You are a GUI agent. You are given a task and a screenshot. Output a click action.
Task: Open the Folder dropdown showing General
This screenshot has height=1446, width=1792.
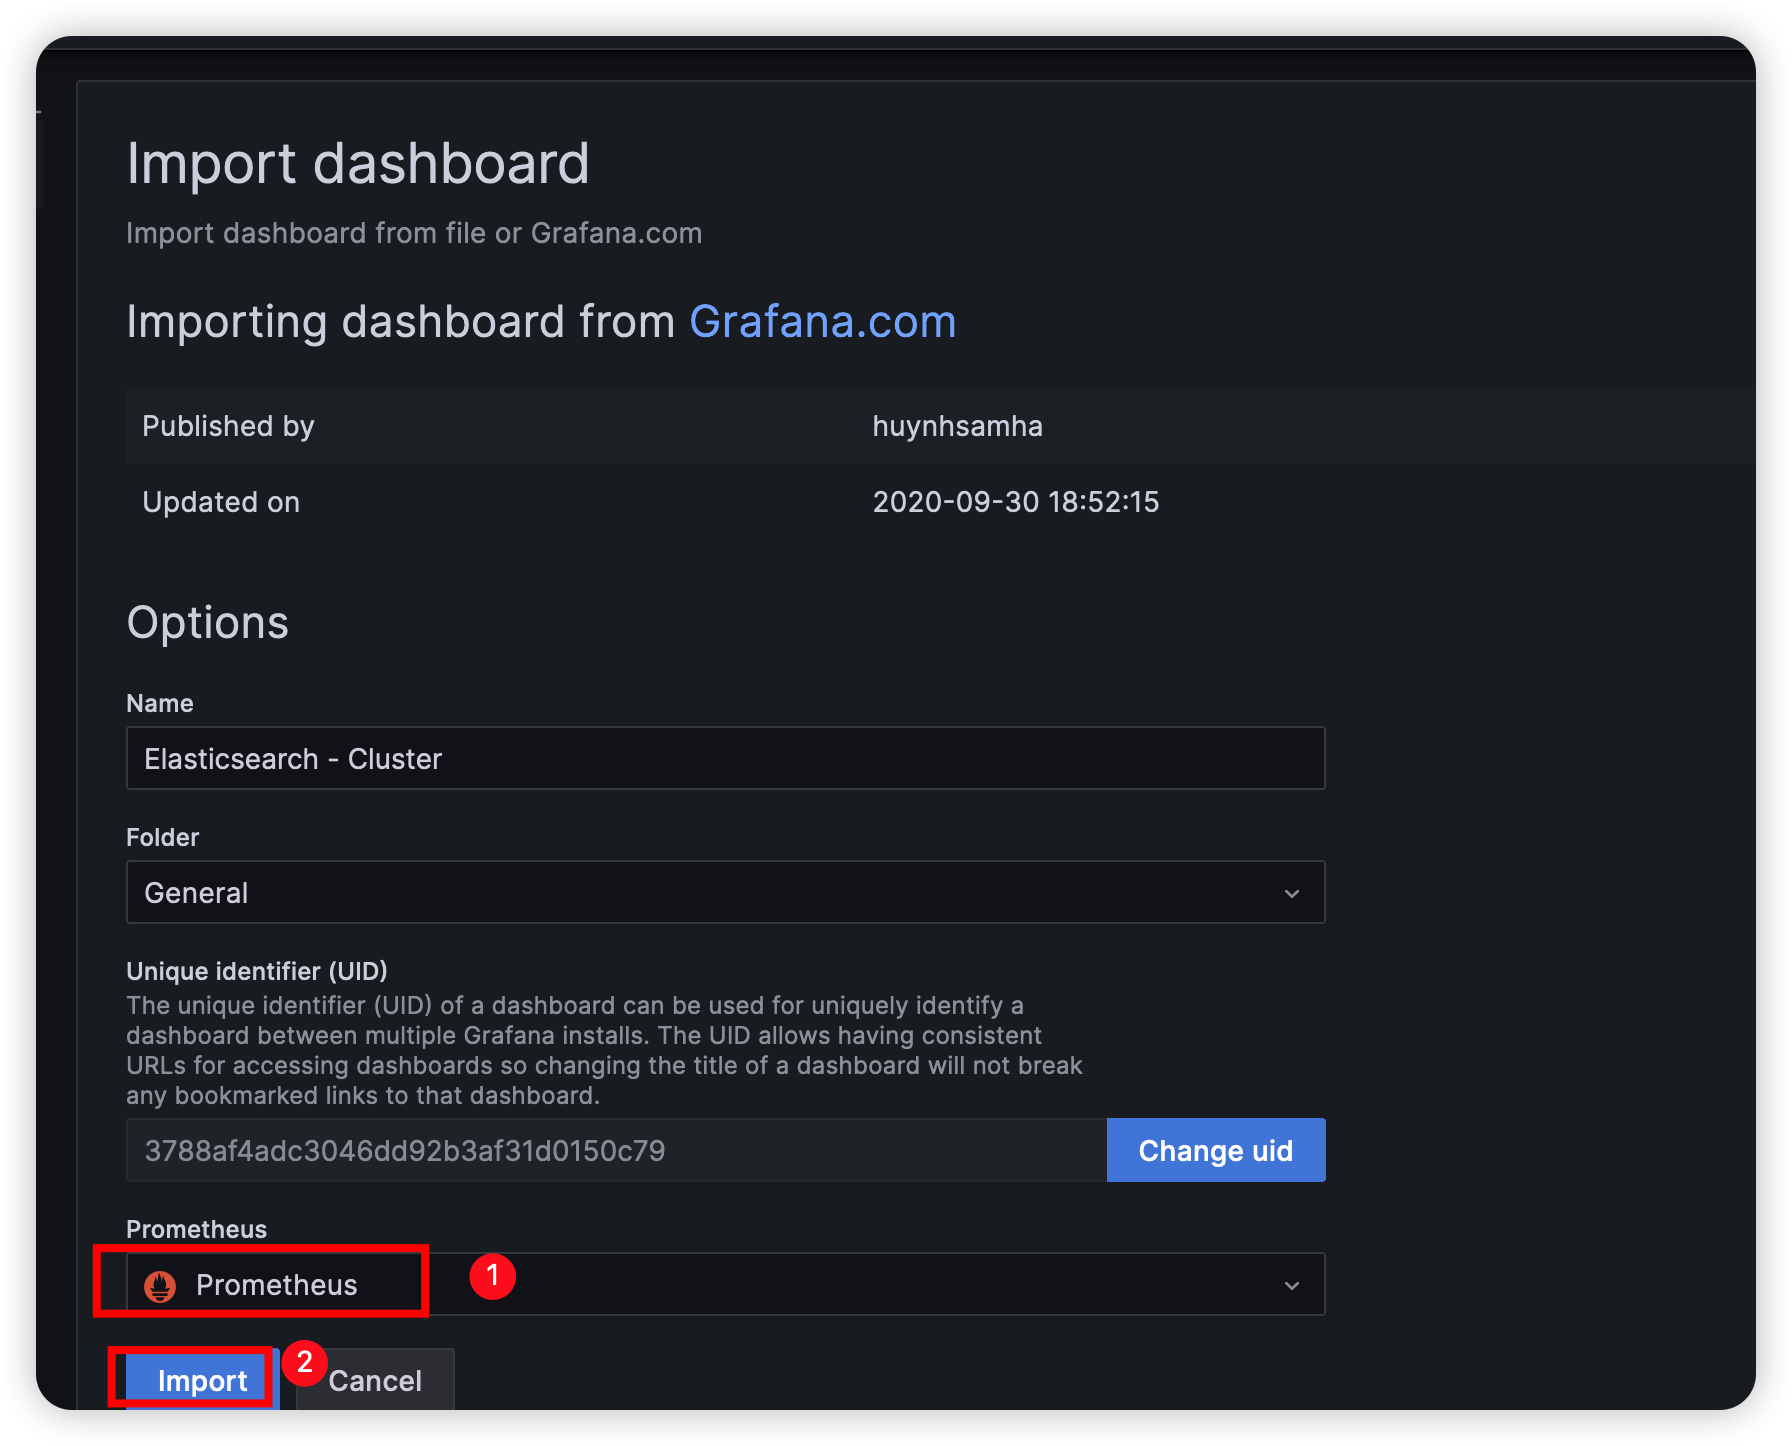pyautogui.click(x=726, y=892)
